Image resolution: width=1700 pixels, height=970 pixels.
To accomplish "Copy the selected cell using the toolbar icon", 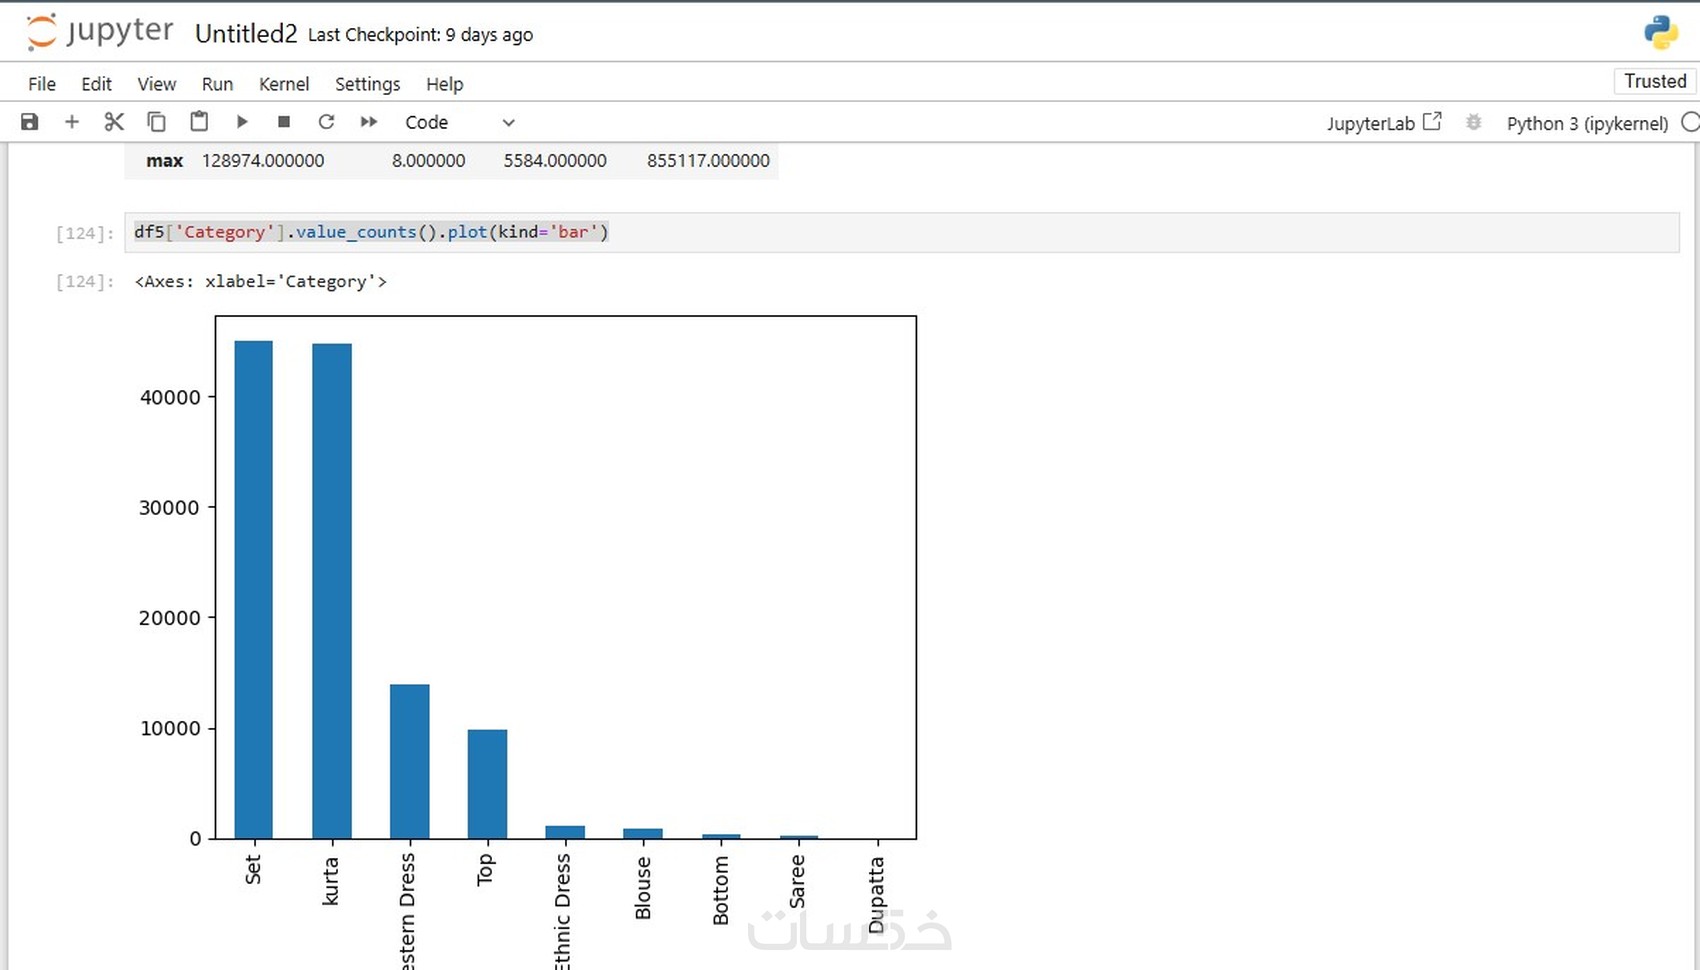I will (x=156, y=122).
